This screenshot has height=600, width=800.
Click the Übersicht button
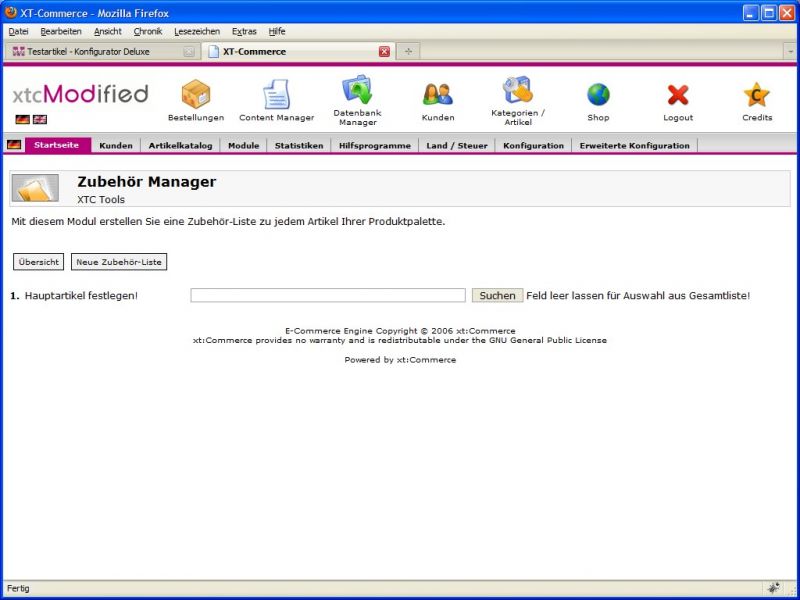pos(39,262)
